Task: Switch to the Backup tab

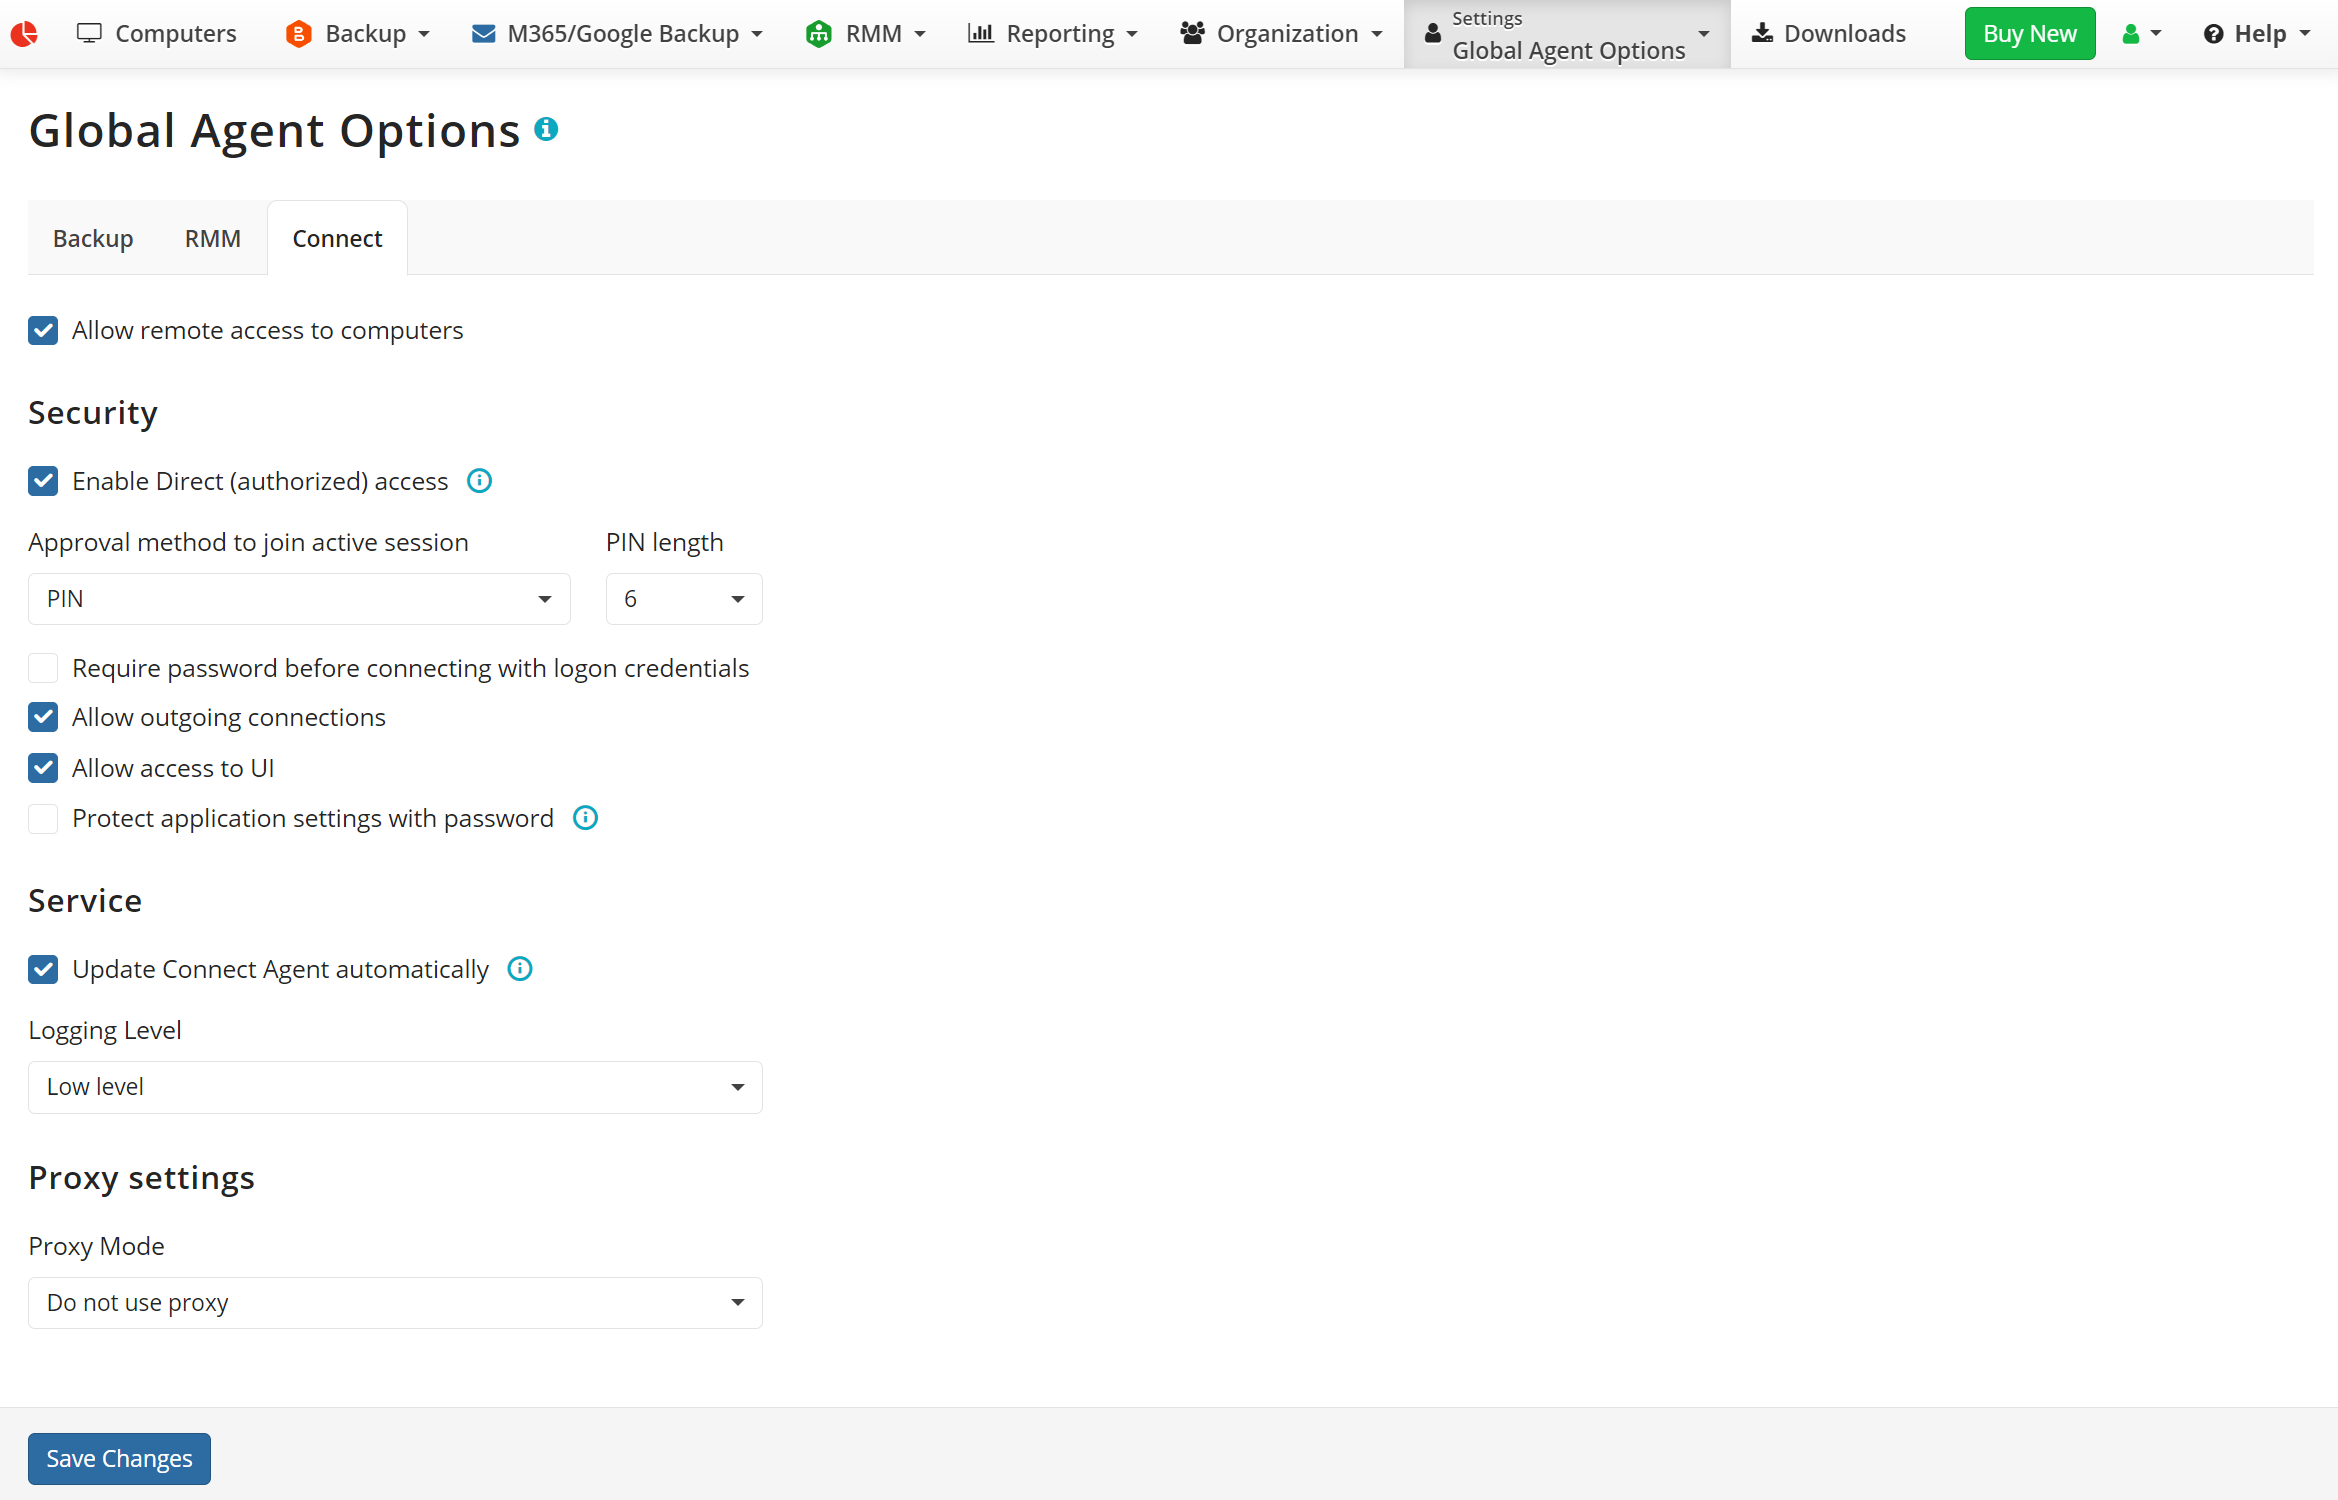Action: [x=92, y=239]
